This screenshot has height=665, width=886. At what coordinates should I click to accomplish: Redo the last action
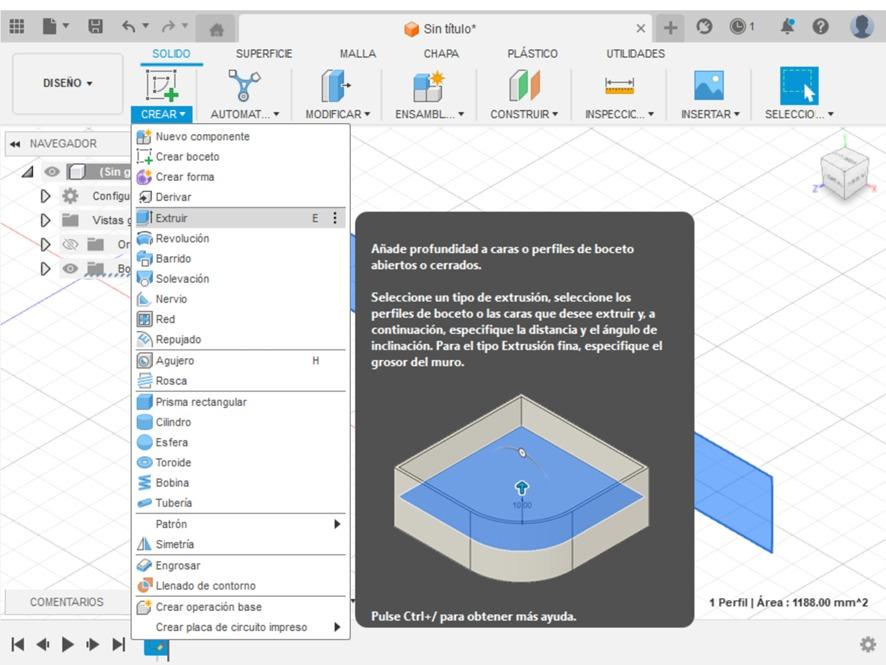[x=168, y=26]
